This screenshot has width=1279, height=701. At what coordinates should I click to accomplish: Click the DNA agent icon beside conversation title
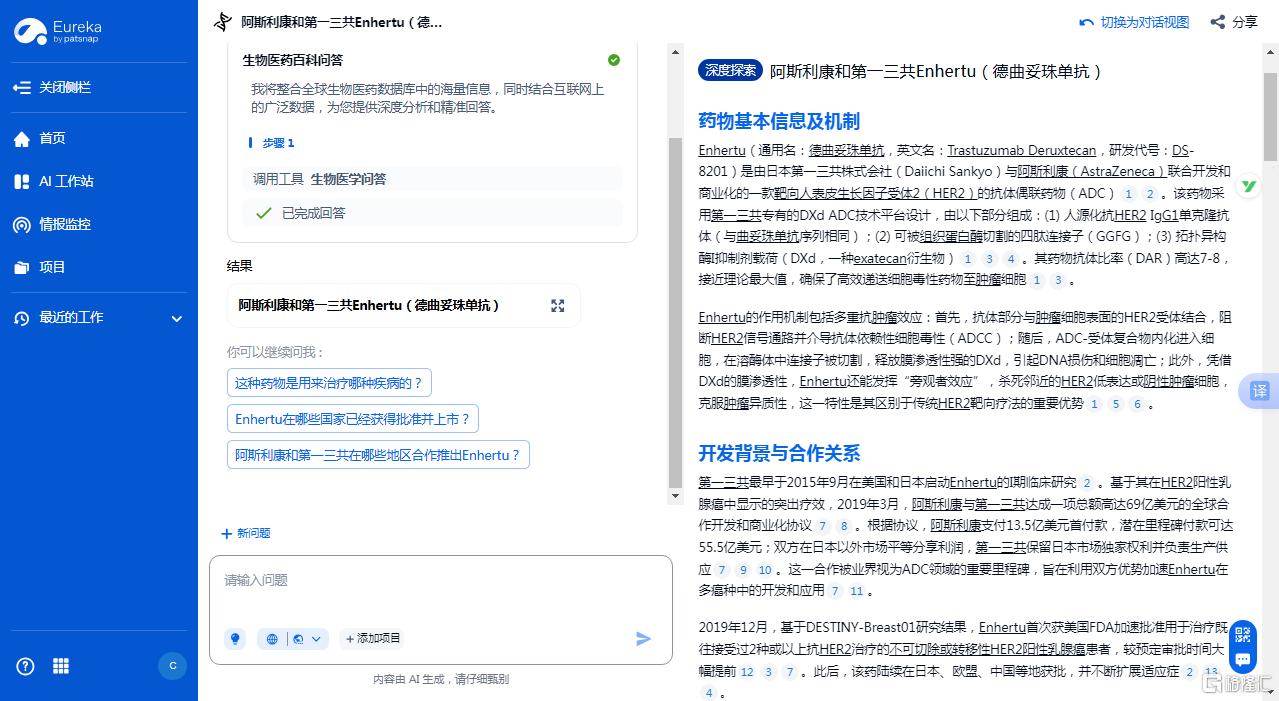tap(223, 22)
